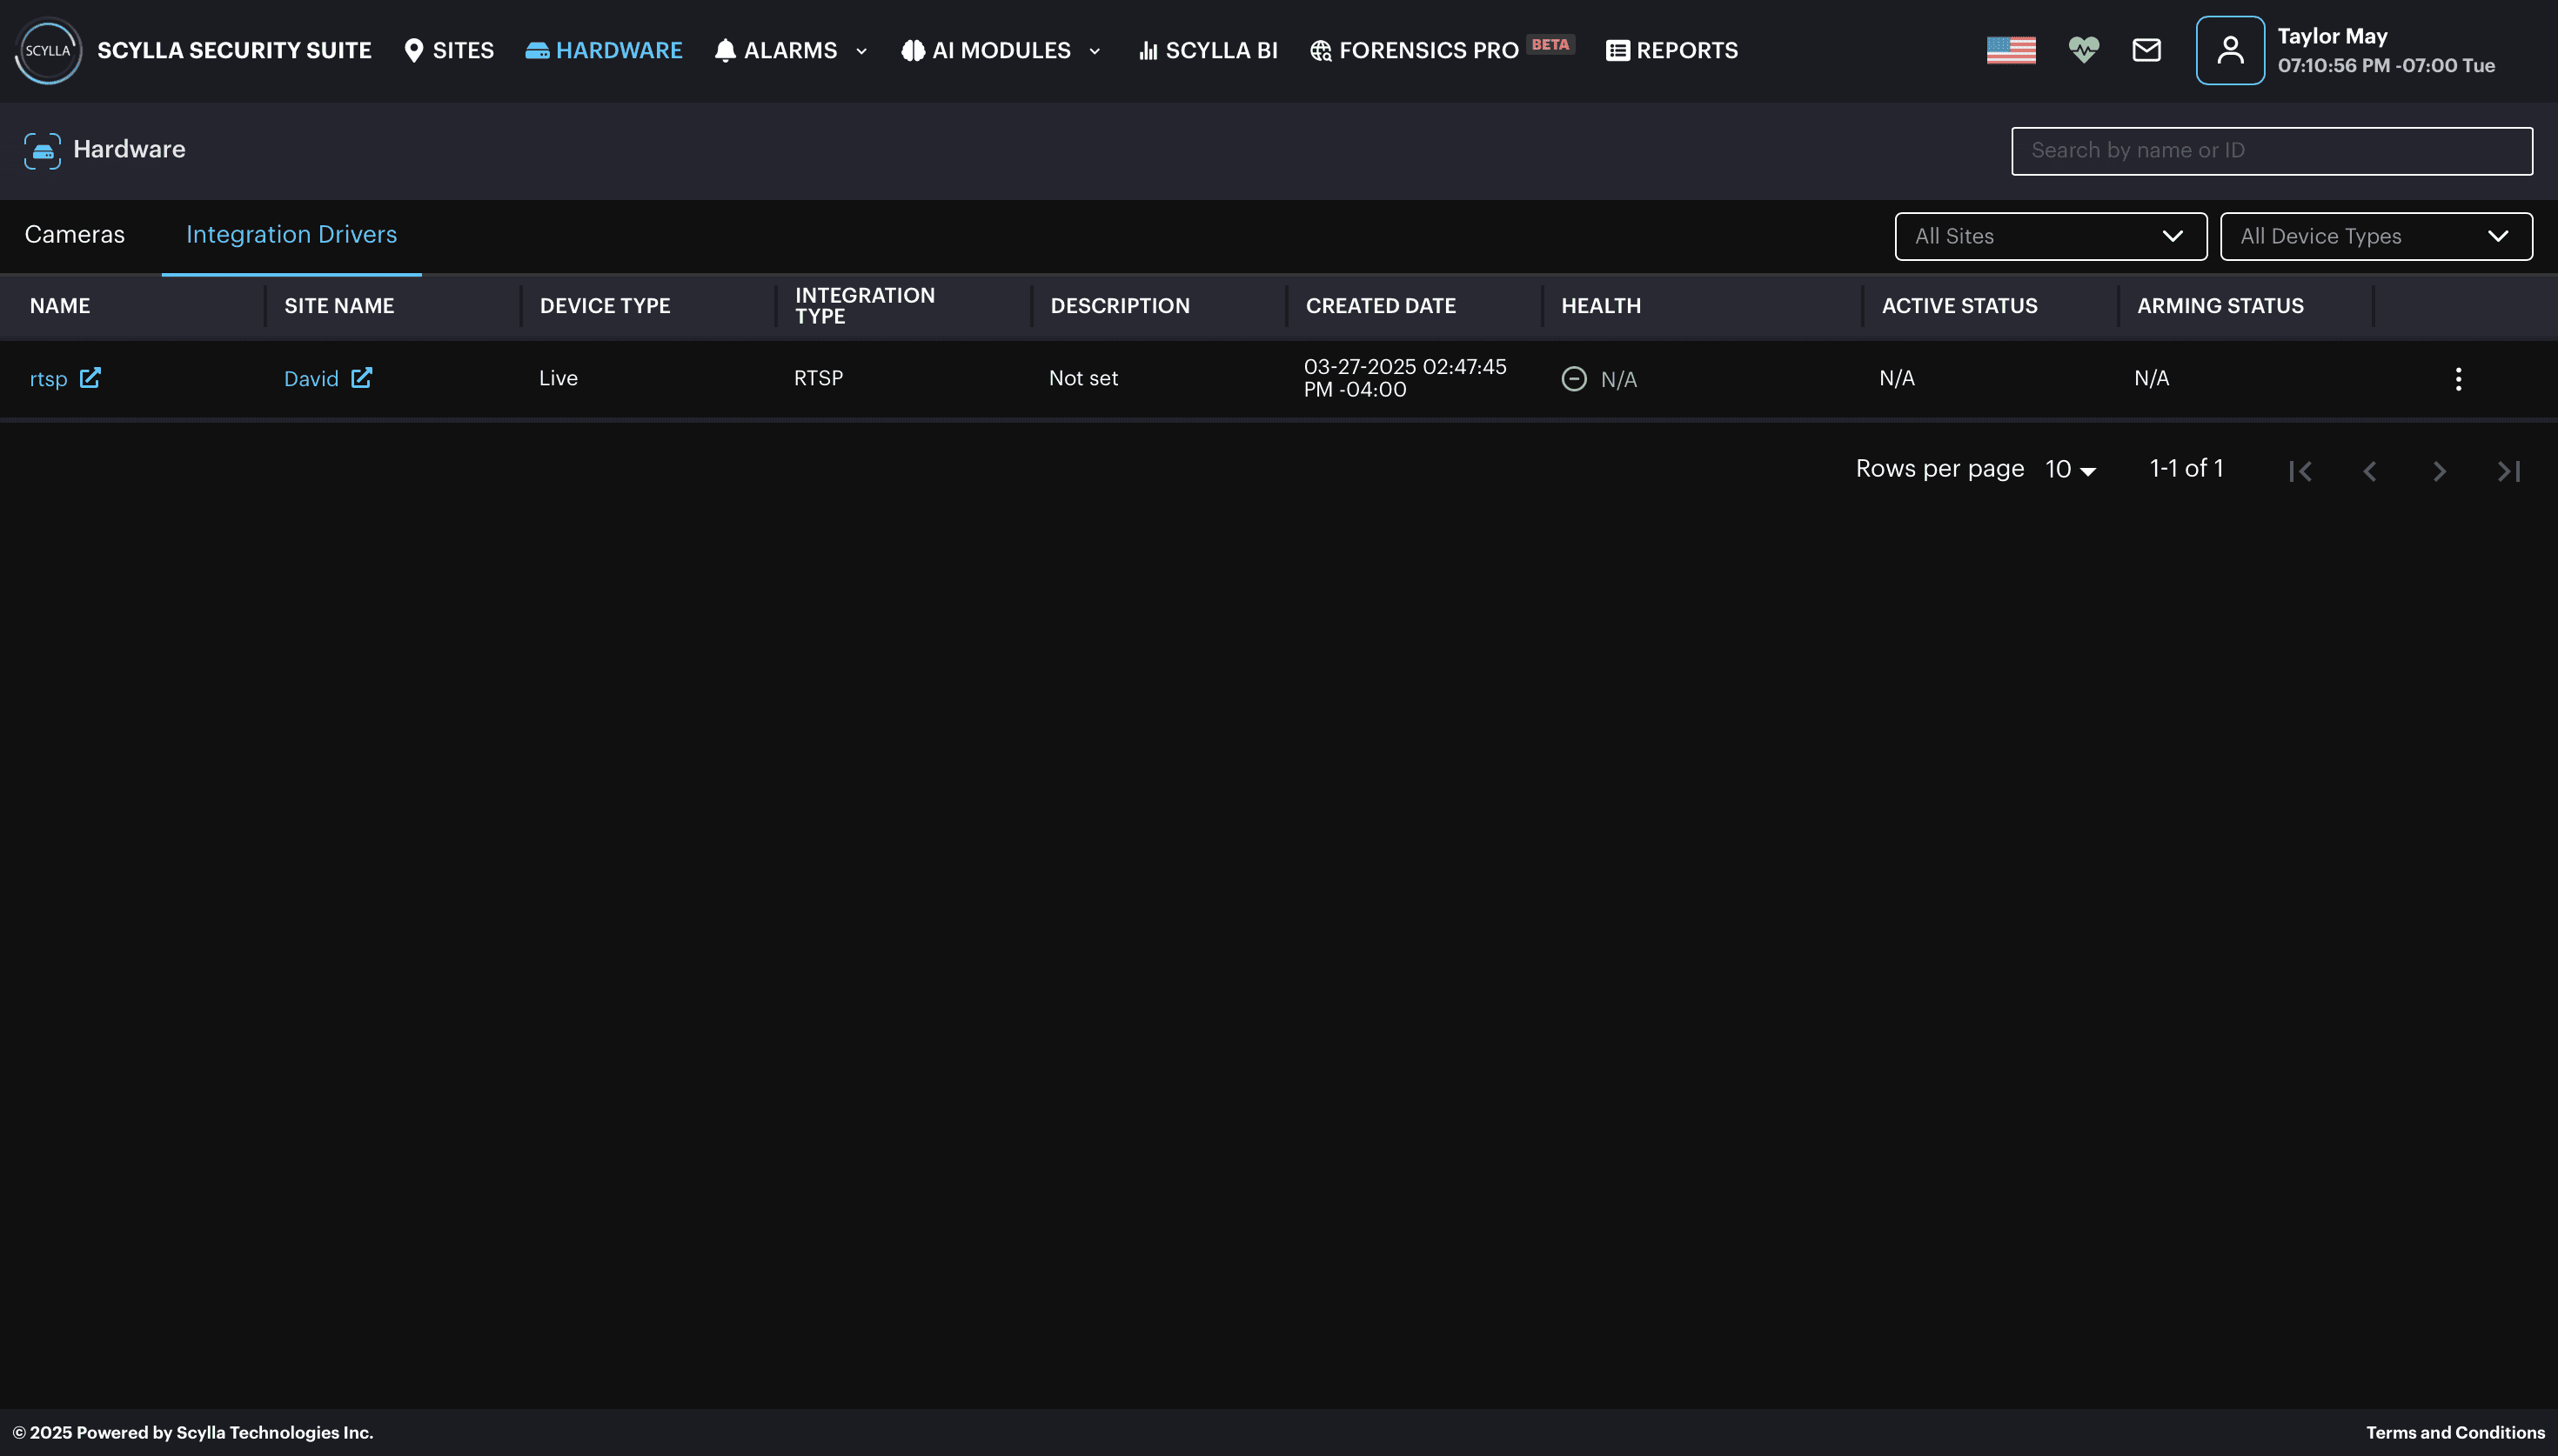The width and height of the screenshot is (2558, 1456).
Task: Click the RTSP integration type cell
Action: [818, 378]
